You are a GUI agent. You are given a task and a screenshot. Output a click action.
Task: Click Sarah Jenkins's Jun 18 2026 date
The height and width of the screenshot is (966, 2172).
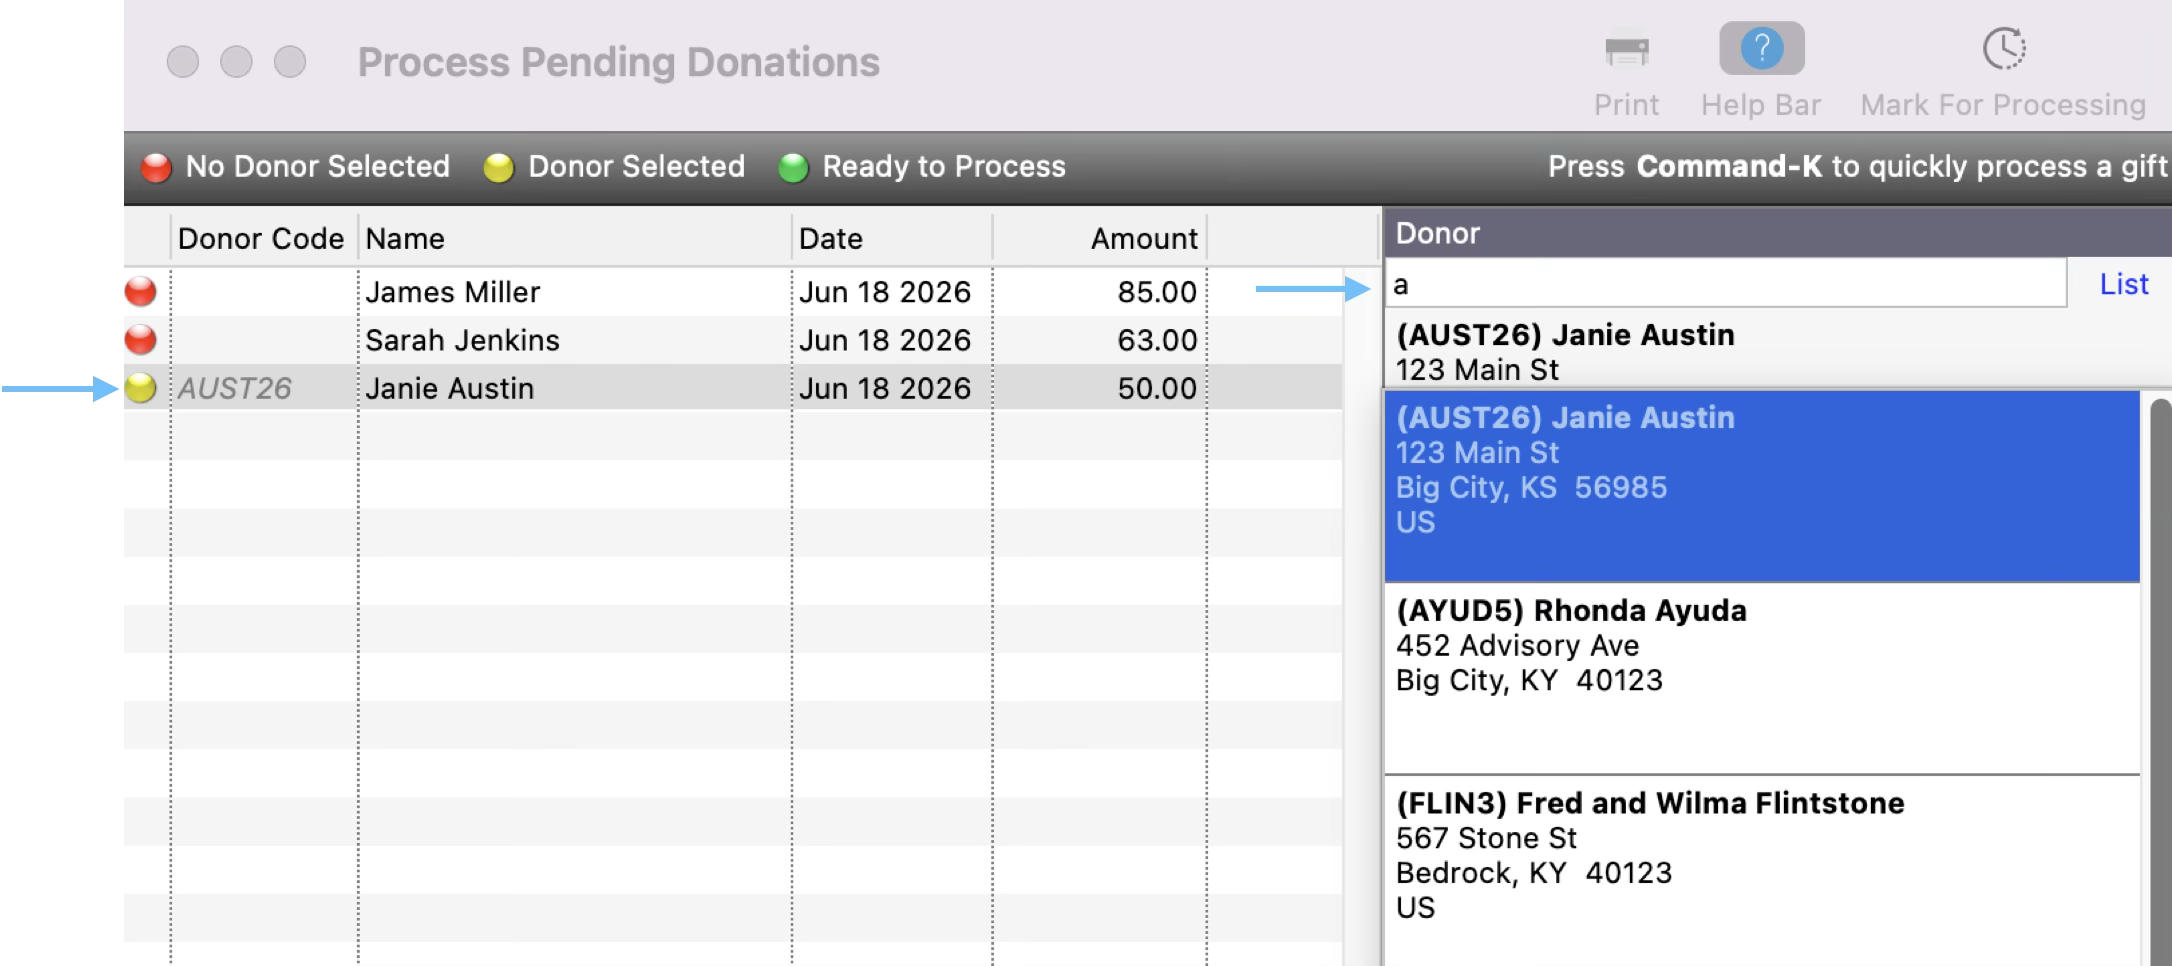coord(892,339)
